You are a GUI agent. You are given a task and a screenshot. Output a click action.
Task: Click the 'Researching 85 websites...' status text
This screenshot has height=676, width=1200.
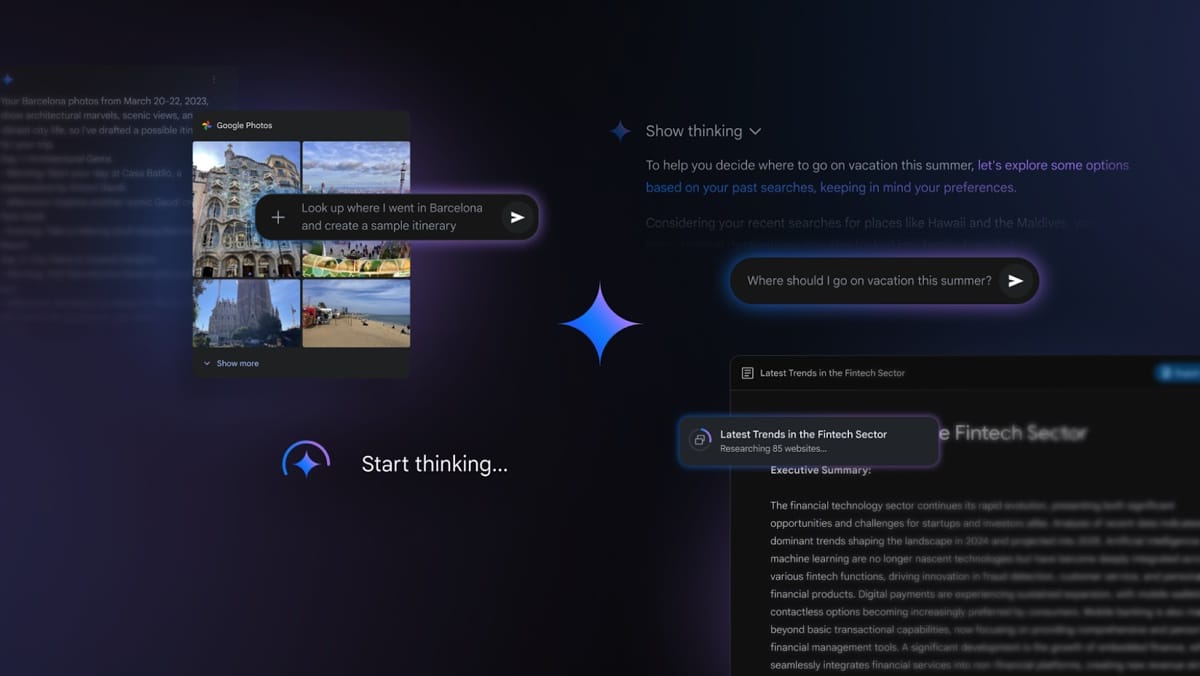[x=773, y=449]
